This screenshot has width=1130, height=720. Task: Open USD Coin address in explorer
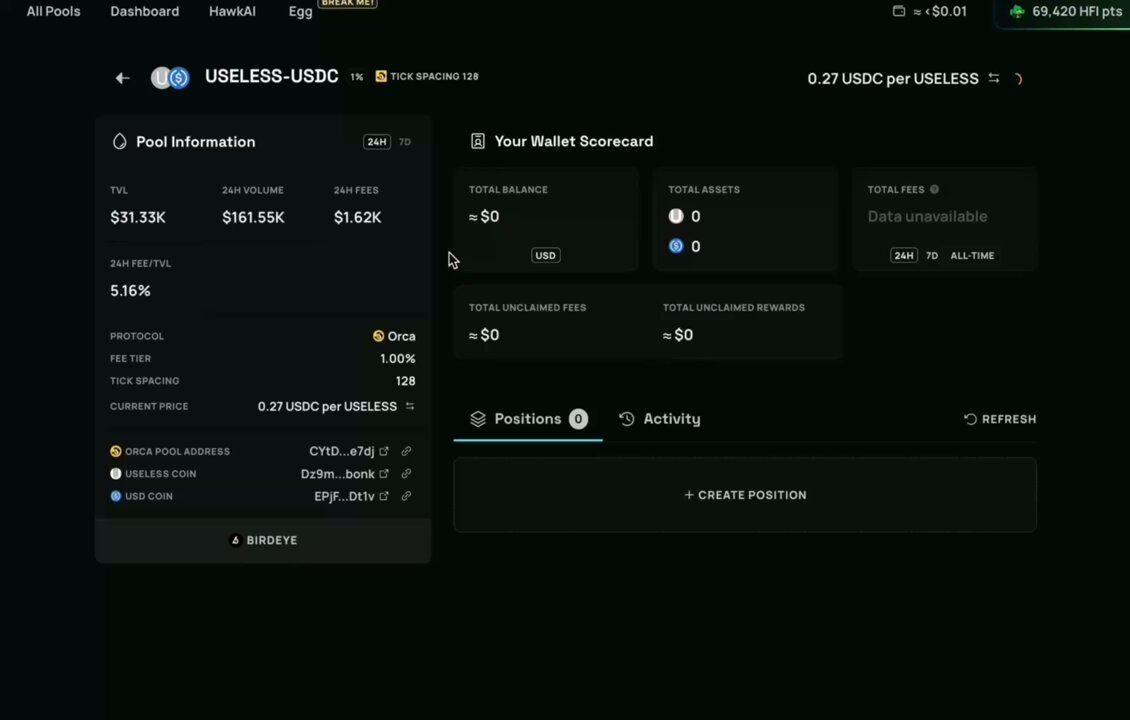tap(384, 496)
